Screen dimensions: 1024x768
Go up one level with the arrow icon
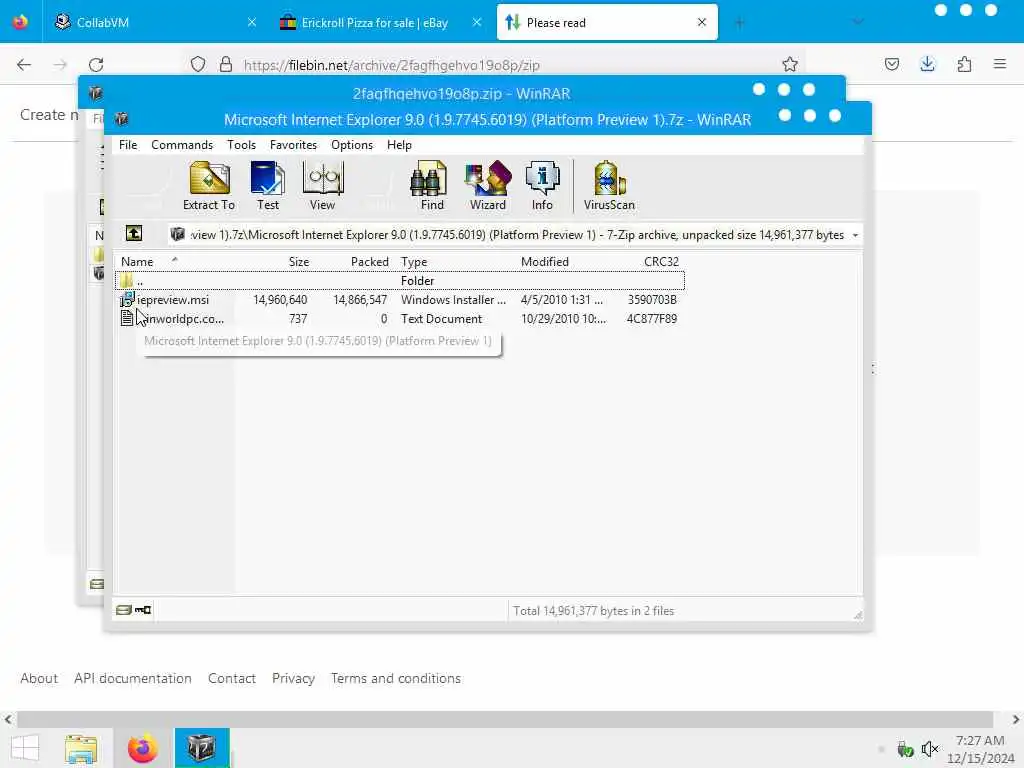click(x=134, y=233)
